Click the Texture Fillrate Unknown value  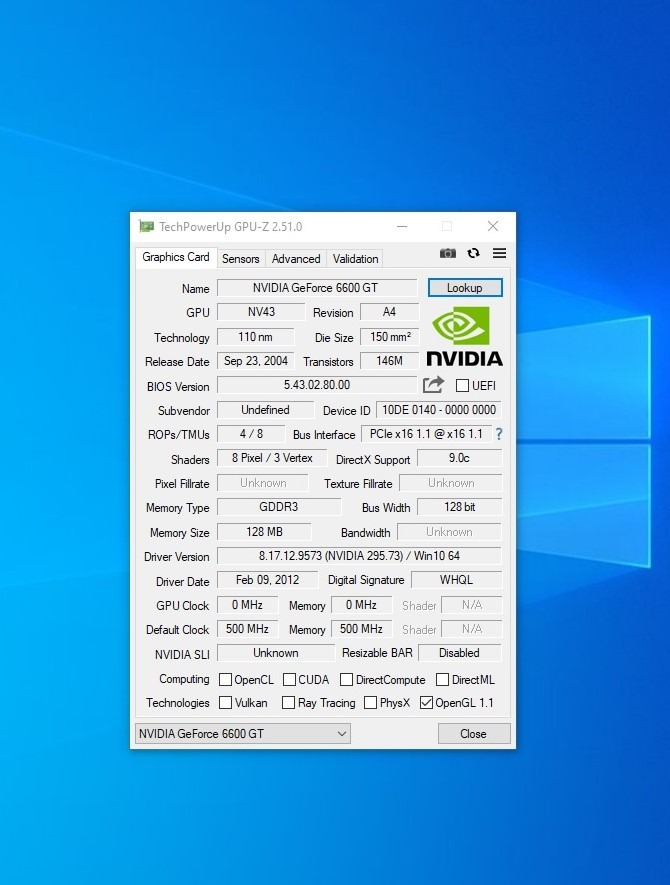[450, 483]
